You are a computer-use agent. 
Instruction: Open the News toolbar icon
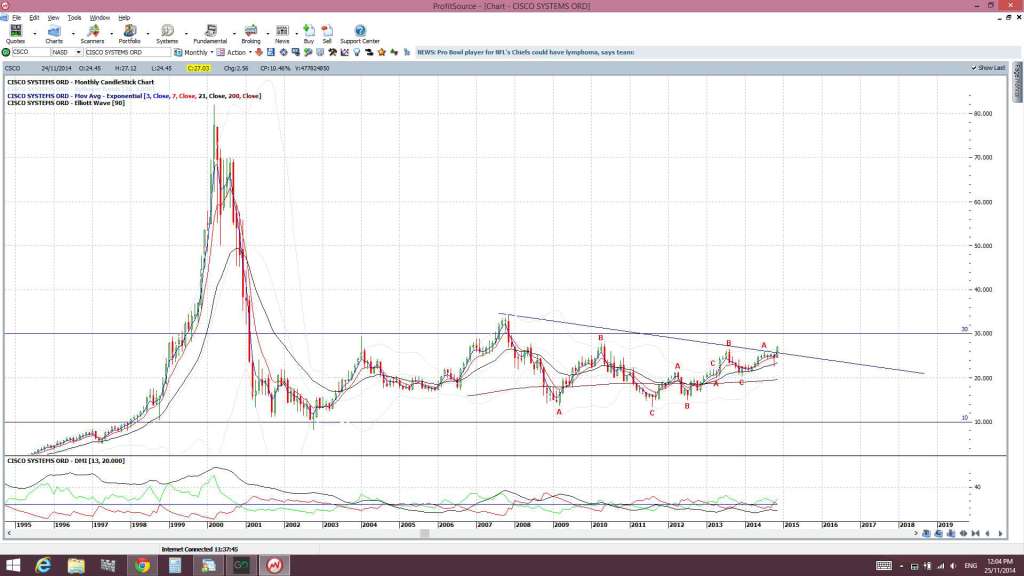pos(282,34)
